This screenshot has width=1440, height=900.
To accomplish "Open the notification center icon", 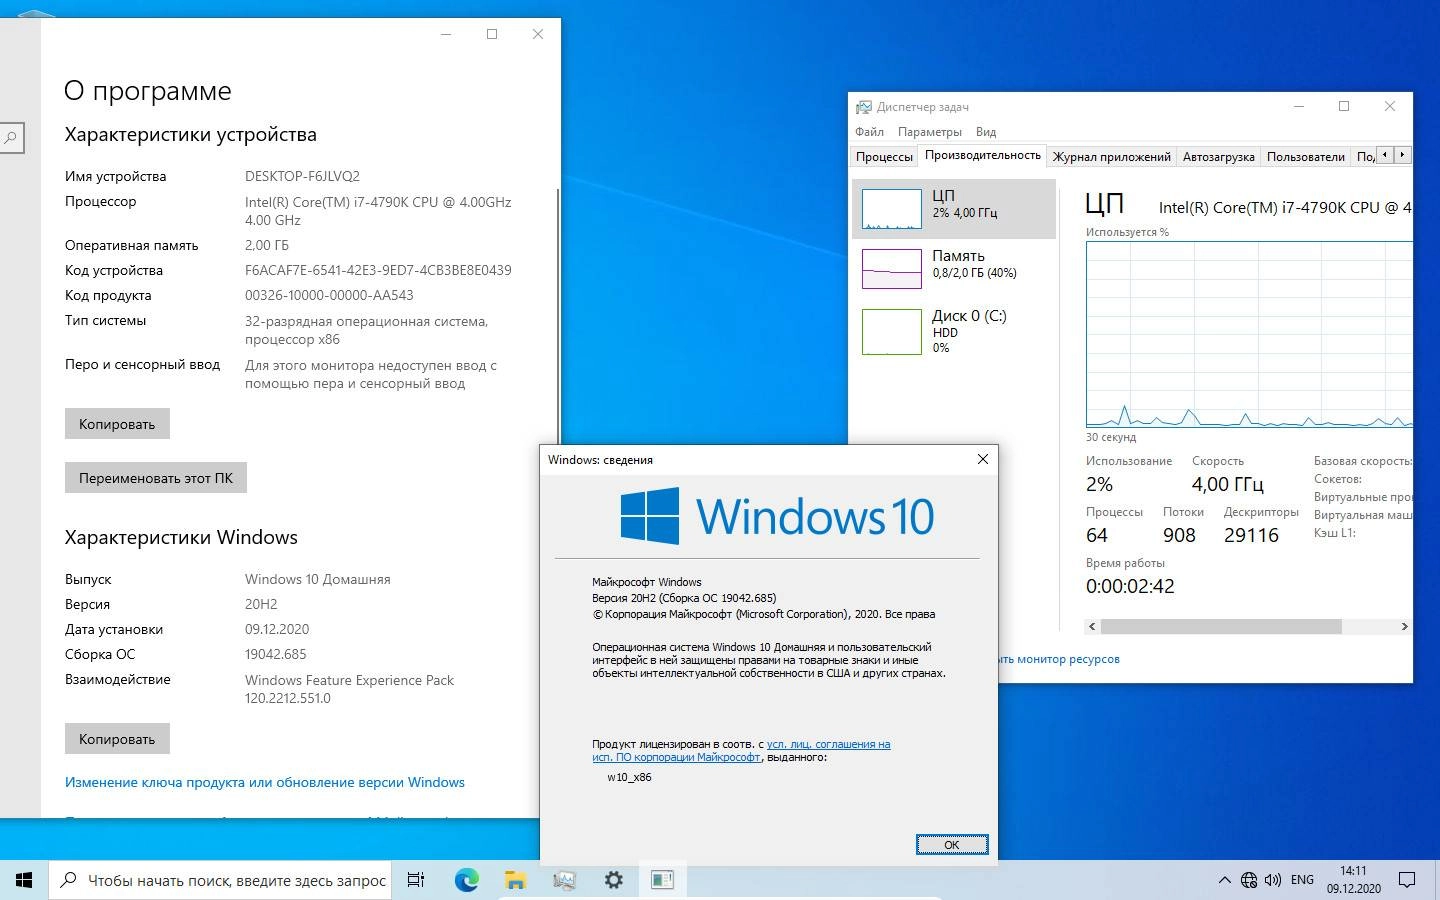I will 1407,880.
